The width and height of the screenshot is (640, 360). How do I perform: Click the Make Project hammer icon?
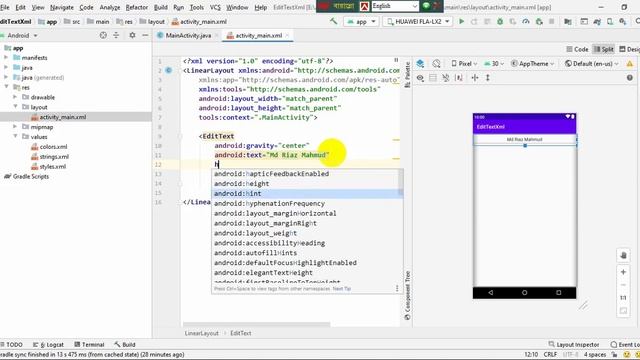pyautogui.click(x=333, y=21)
